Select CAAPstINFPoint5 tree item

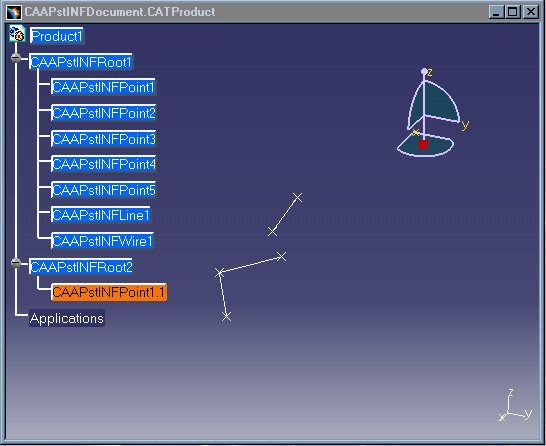104,190
